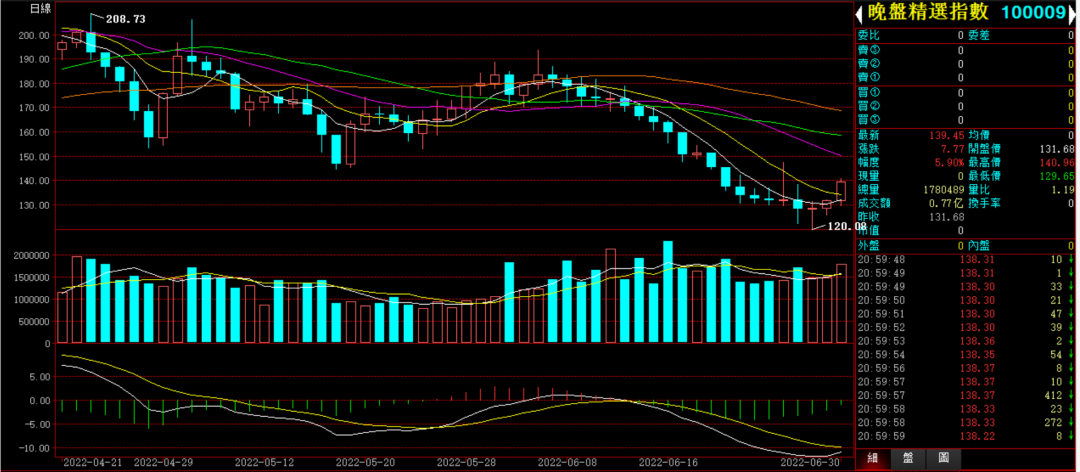The width and height of the screenshot is (1080, 472).
Task: Click the 委差 label
Action: pyautogui.click(x=978, y=34)
